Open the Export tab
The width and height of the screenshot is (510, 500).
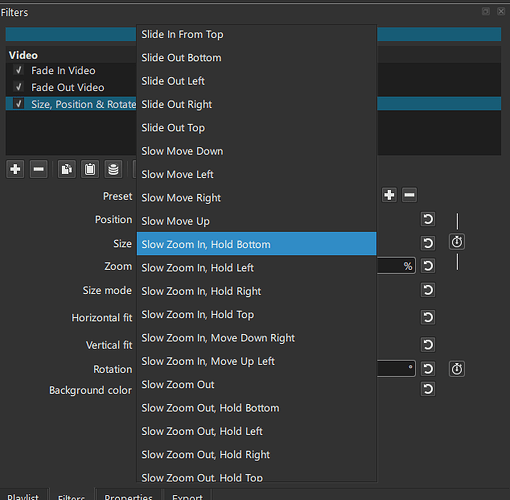187,496
